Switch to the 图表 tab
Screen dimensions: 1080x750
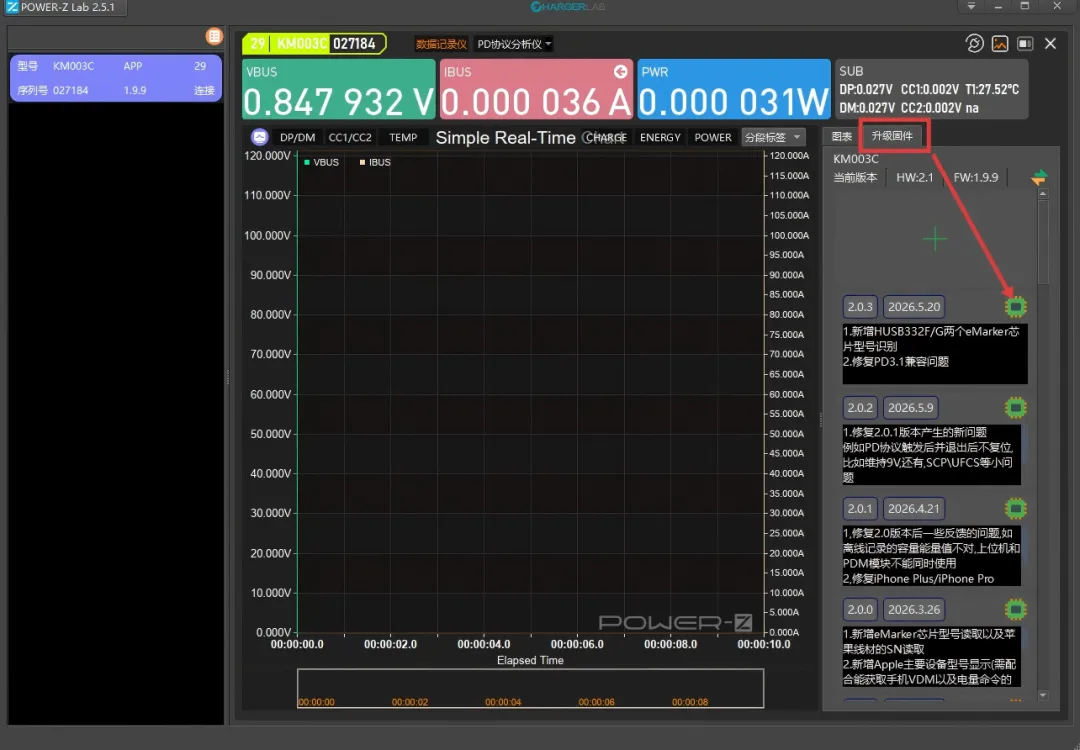(x=842, y=136)
